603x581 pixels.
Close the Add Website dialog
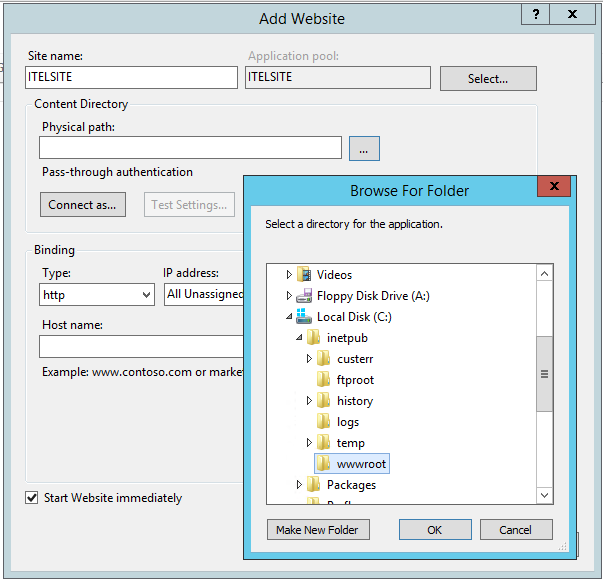572,15
